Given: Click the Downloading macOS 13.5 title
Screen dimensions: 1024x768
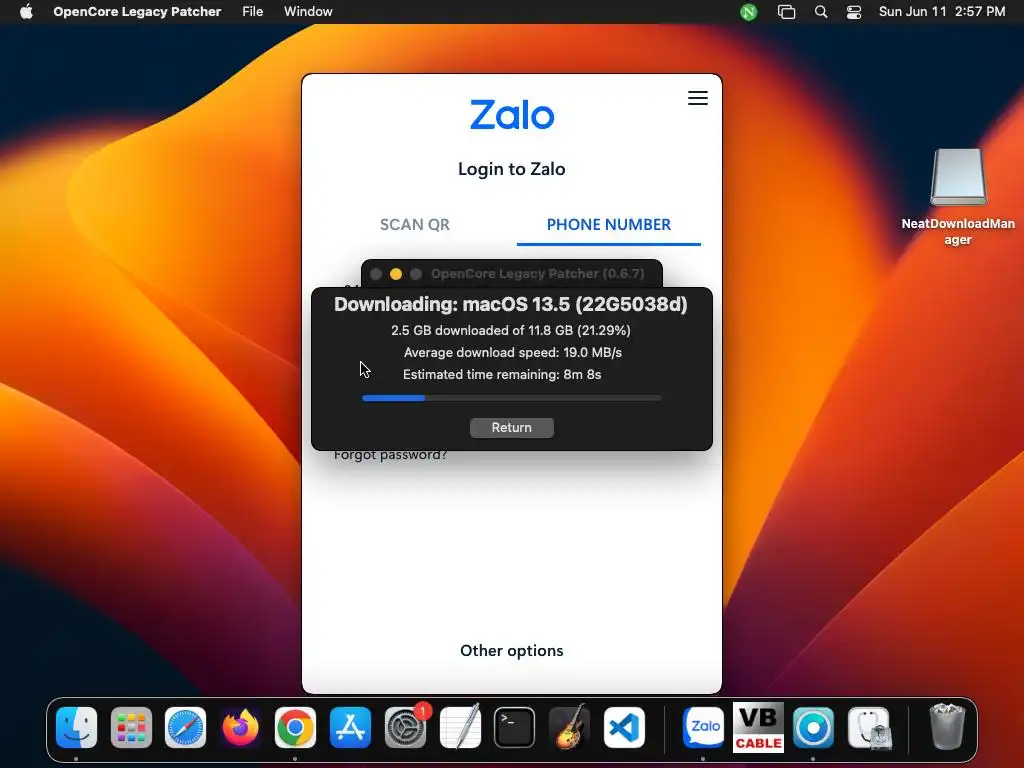Looking at the screenshot, I should (511, 304).
